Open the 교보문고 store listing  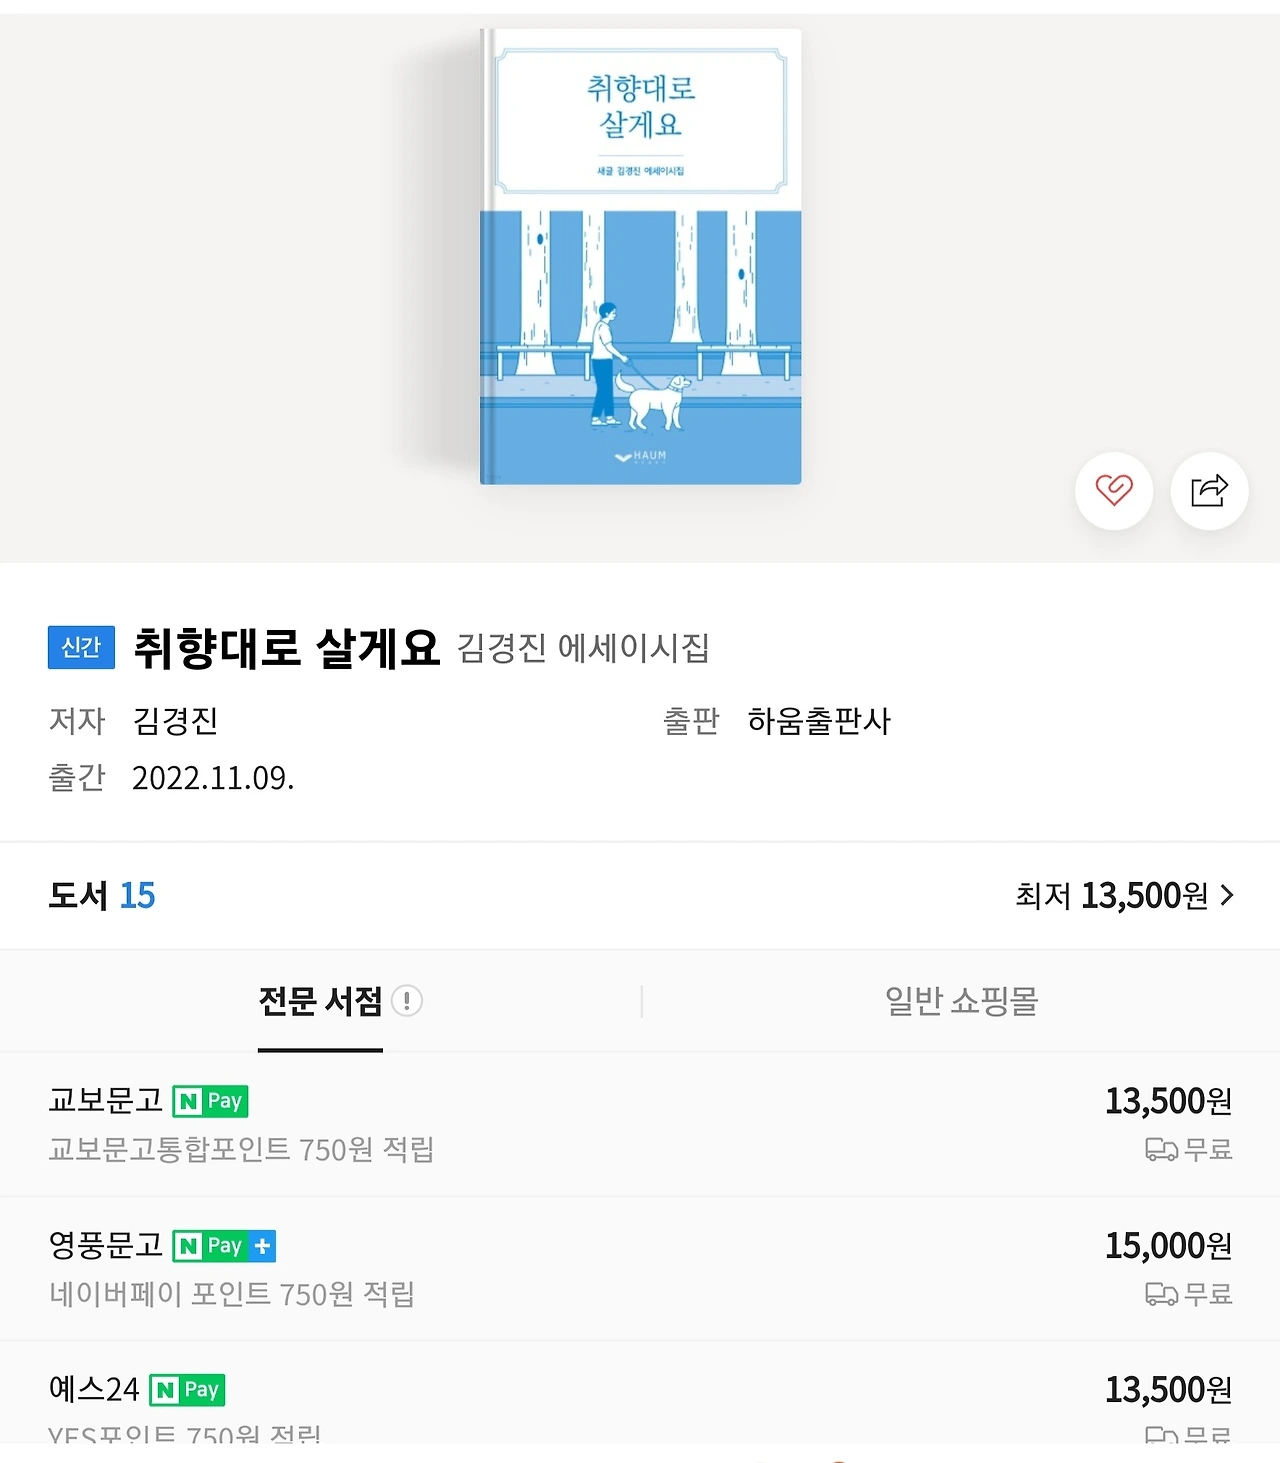640,1125
